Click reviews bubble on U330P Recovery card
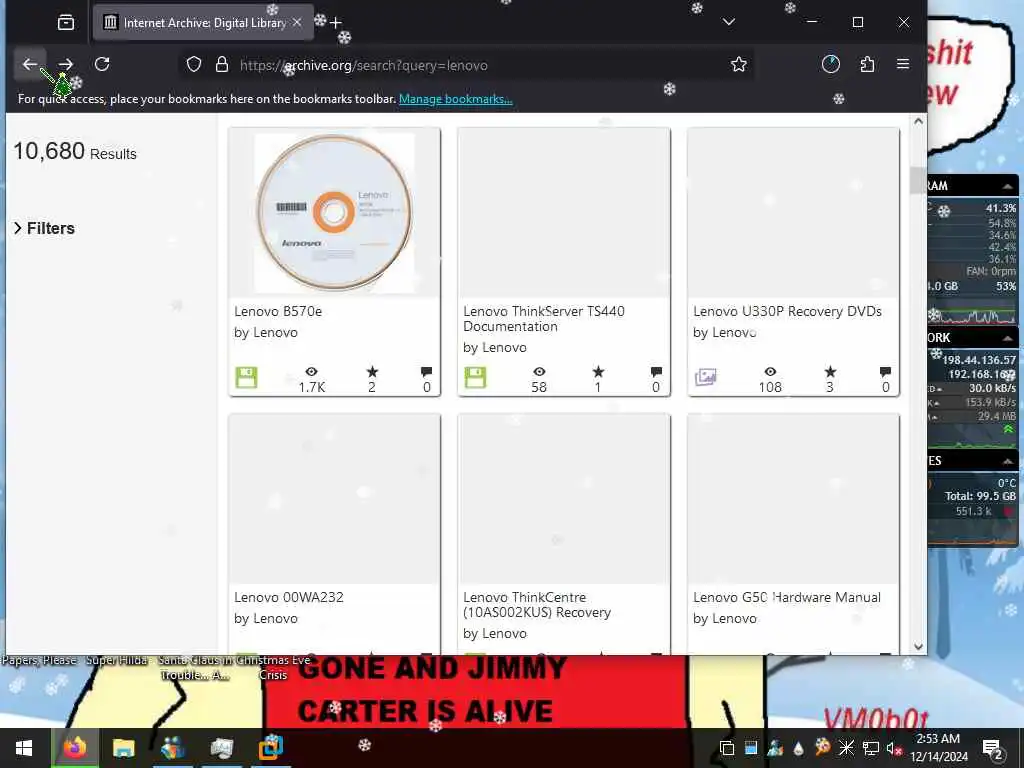The width and height of the screenshot is (1024, 768). (886, 372)
